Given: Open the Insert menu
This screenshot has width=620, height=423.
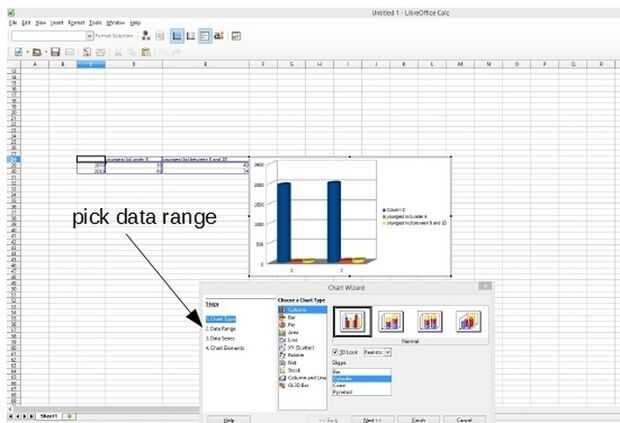Looking at the screenshot, I should point(57,23).
